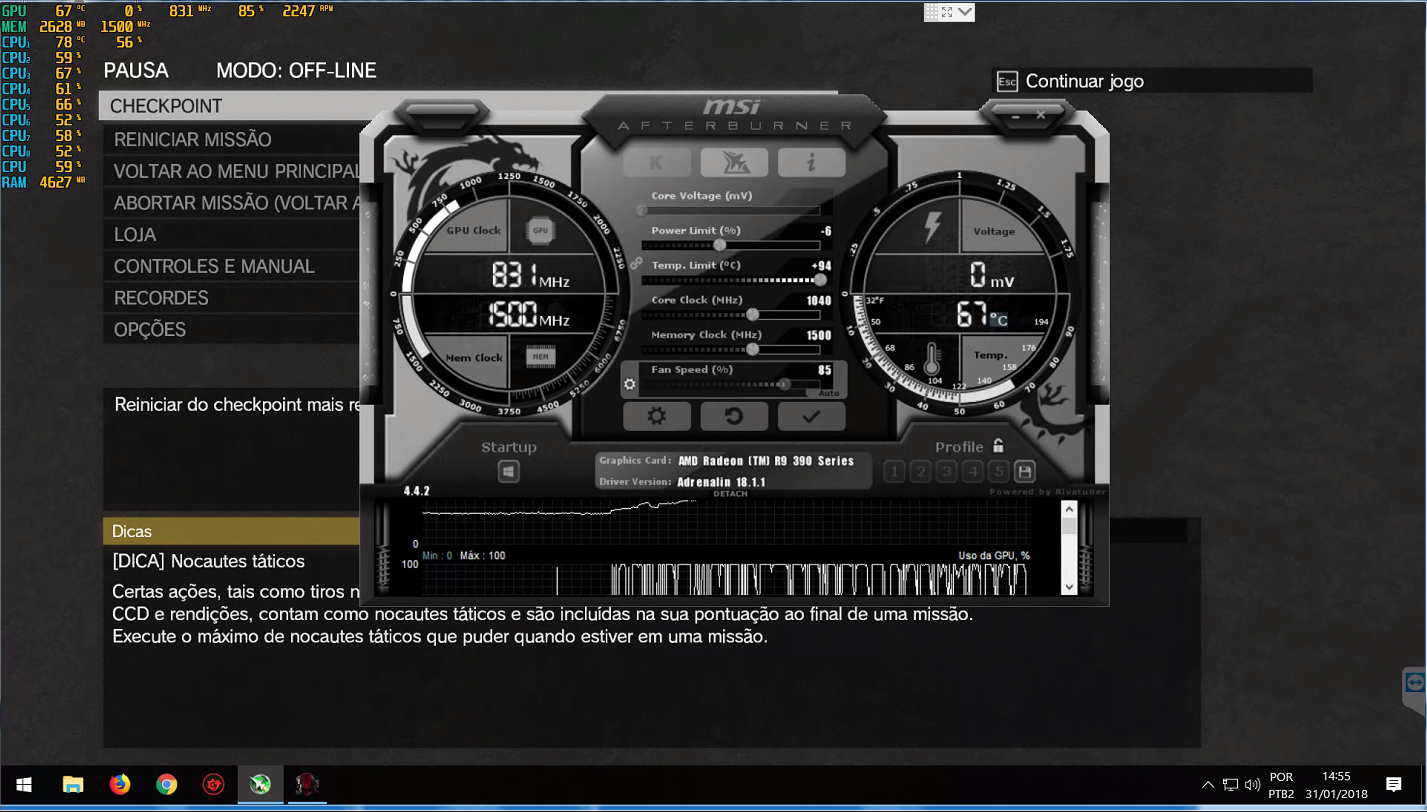
Task: Open File Explorer from the taskbar
Action: click(73, 785)
